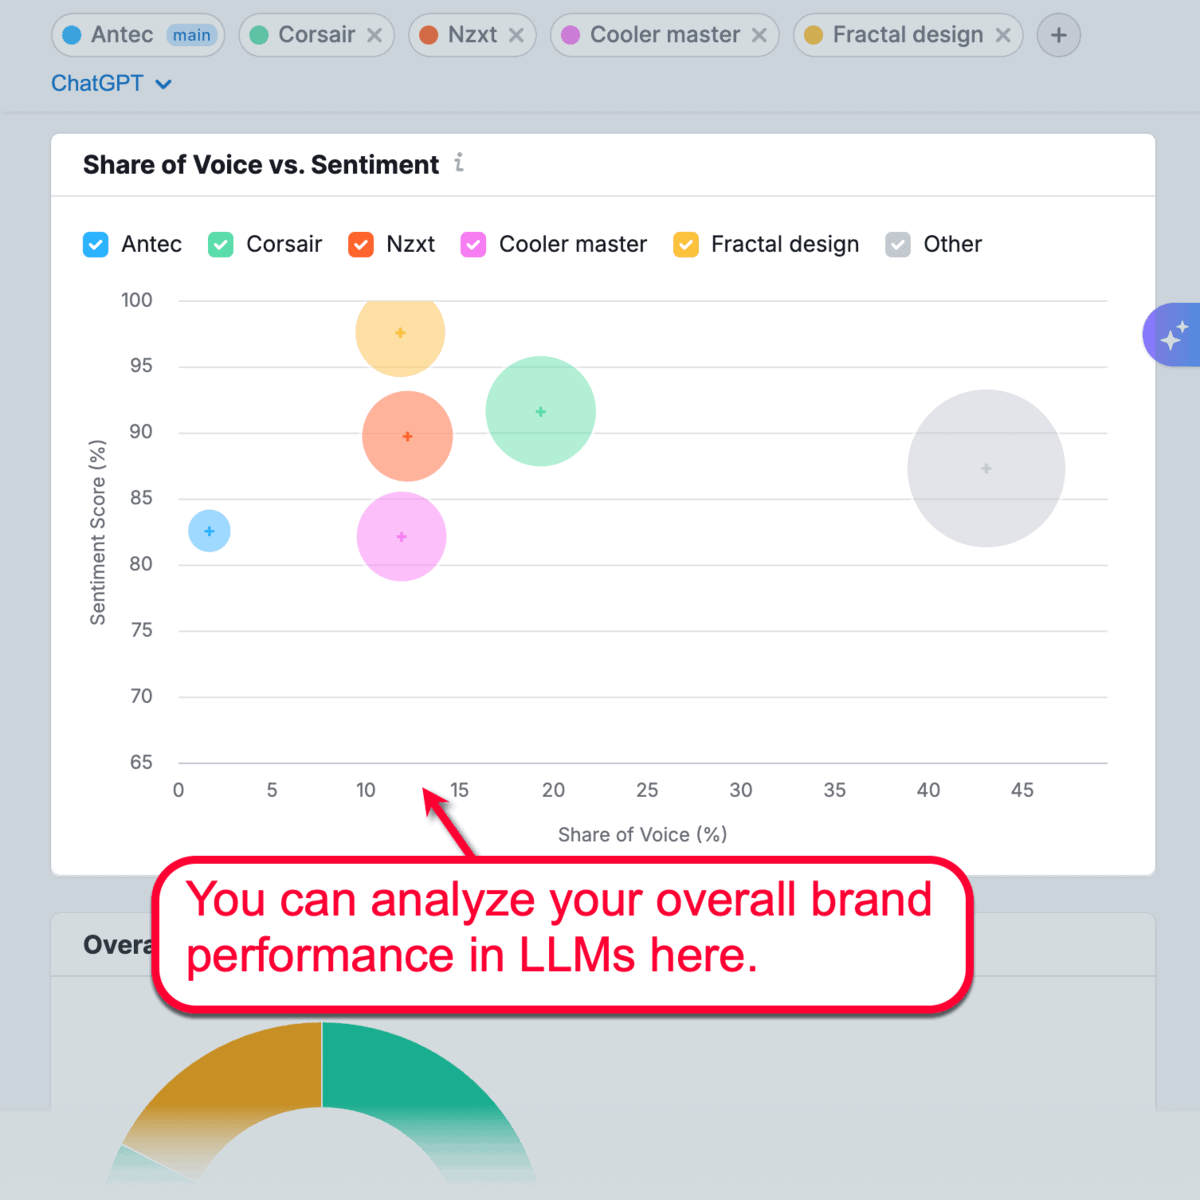Select the Antec main brand chip
The height and width of the screenshot is (1200, 1200).
click(122, 35)
